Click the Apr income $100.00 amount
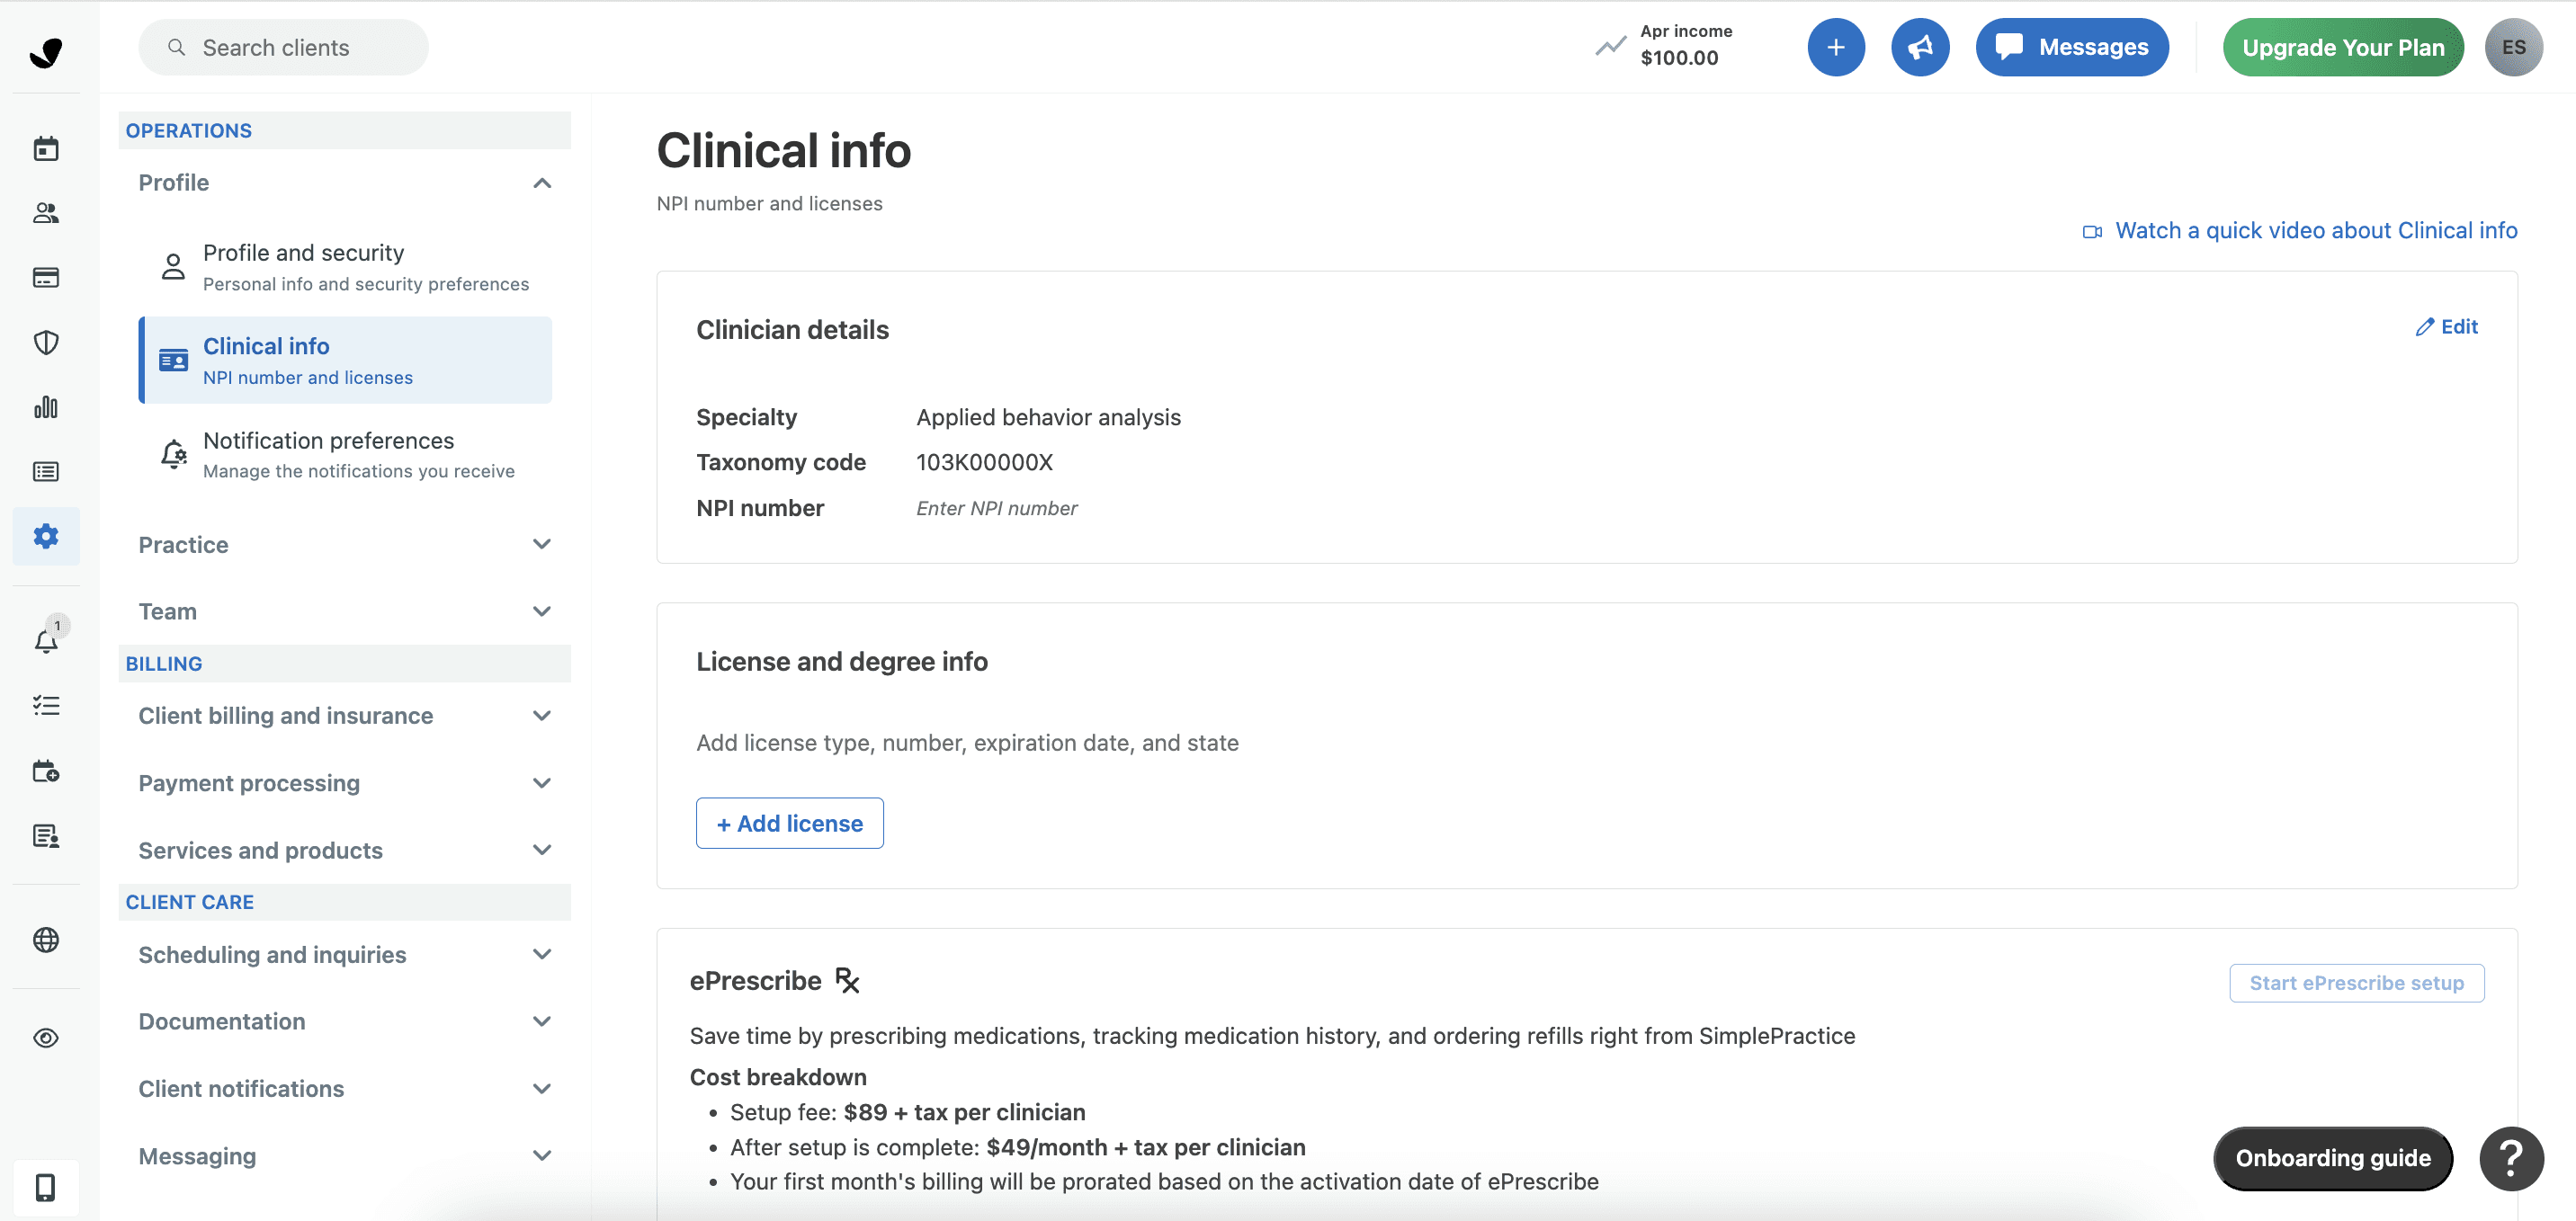 (1678, 58)
